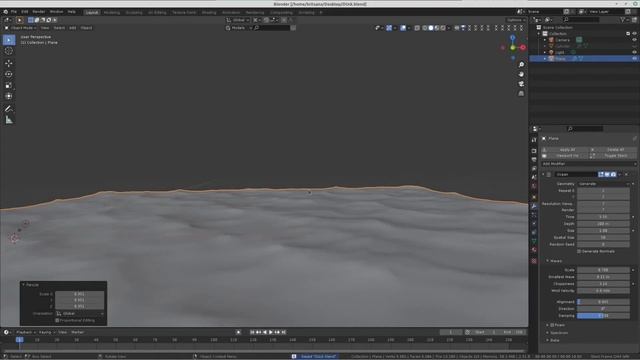Click the red X axis gizmo ball
Screen dimensions: 640x360
(x=523, y=48)
